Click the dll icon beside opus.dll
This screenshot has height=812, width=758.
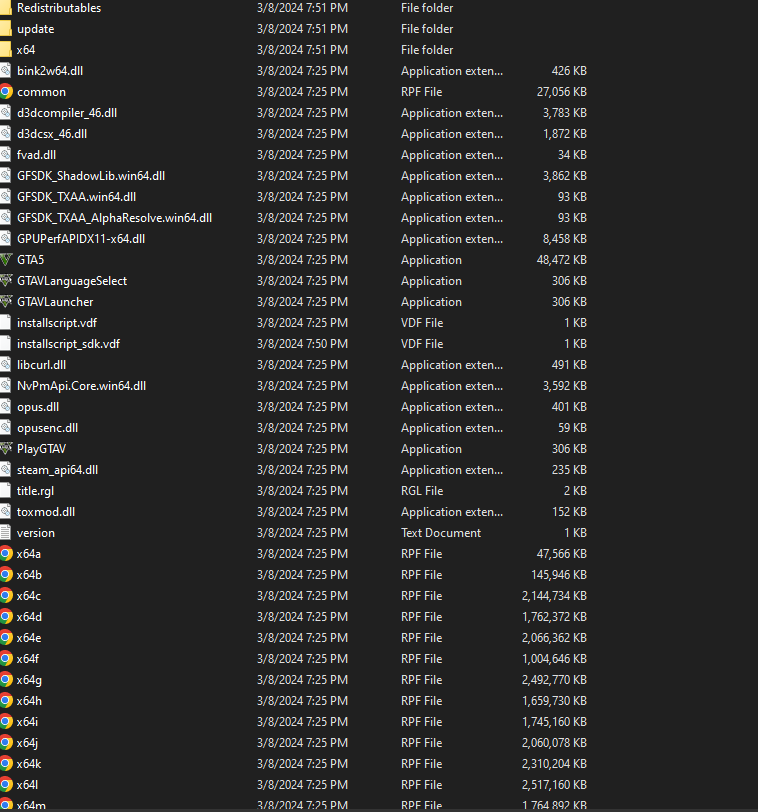tap(5, 407)
